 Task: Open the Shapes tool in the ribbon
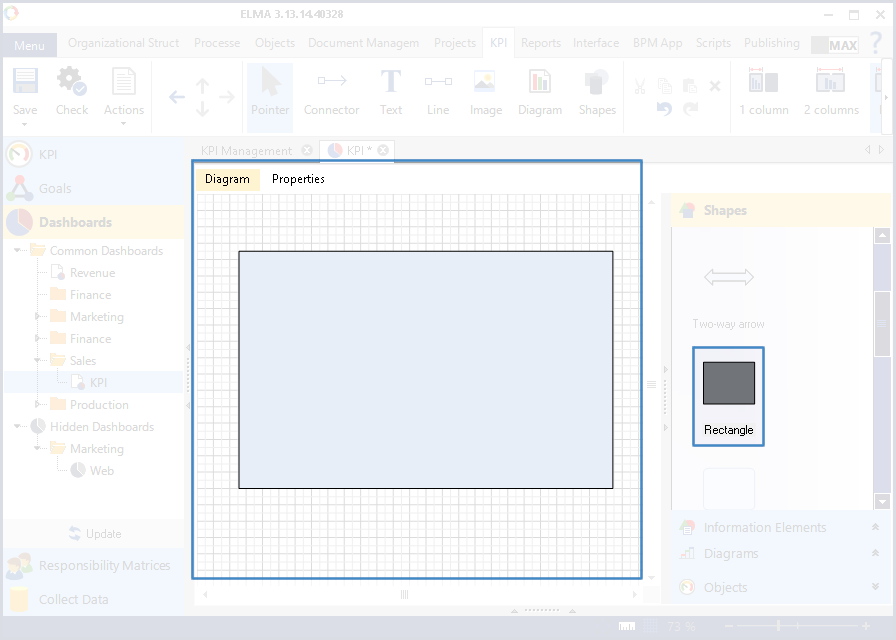tap(597, 91)
